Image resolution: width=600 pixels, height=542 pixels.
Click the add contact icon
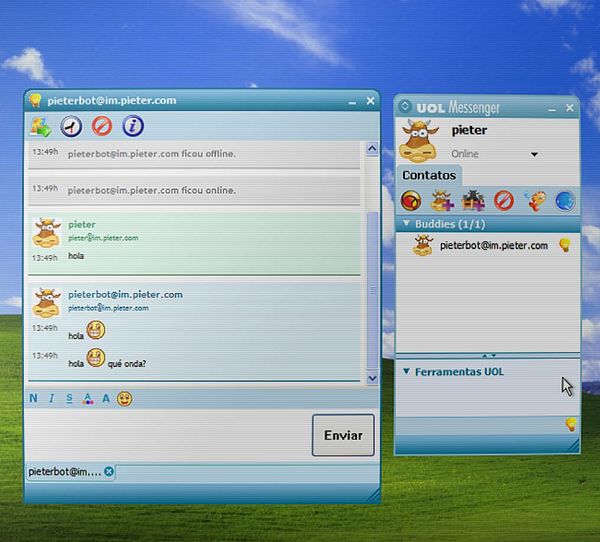tap(442, 201)
